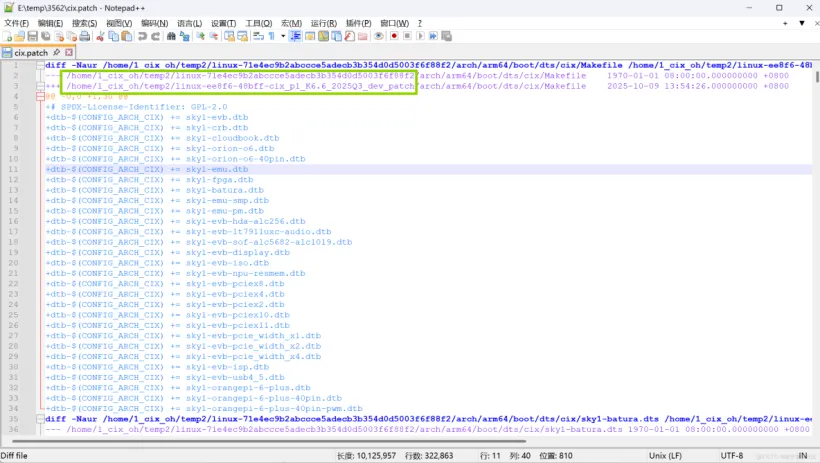
Task: Toggle the show all characters pilcrow icon
Action: [x=270, y=36]
